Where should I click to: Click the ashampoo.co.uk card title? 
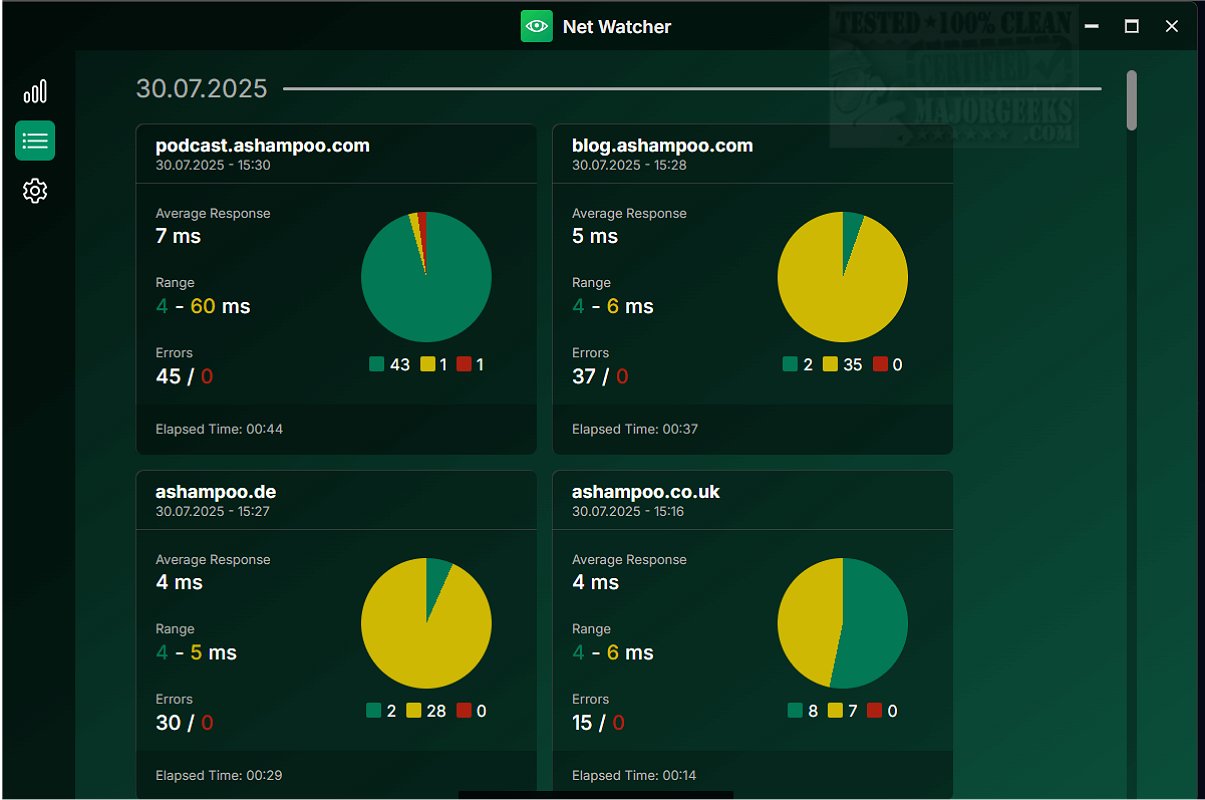[646, 492]
